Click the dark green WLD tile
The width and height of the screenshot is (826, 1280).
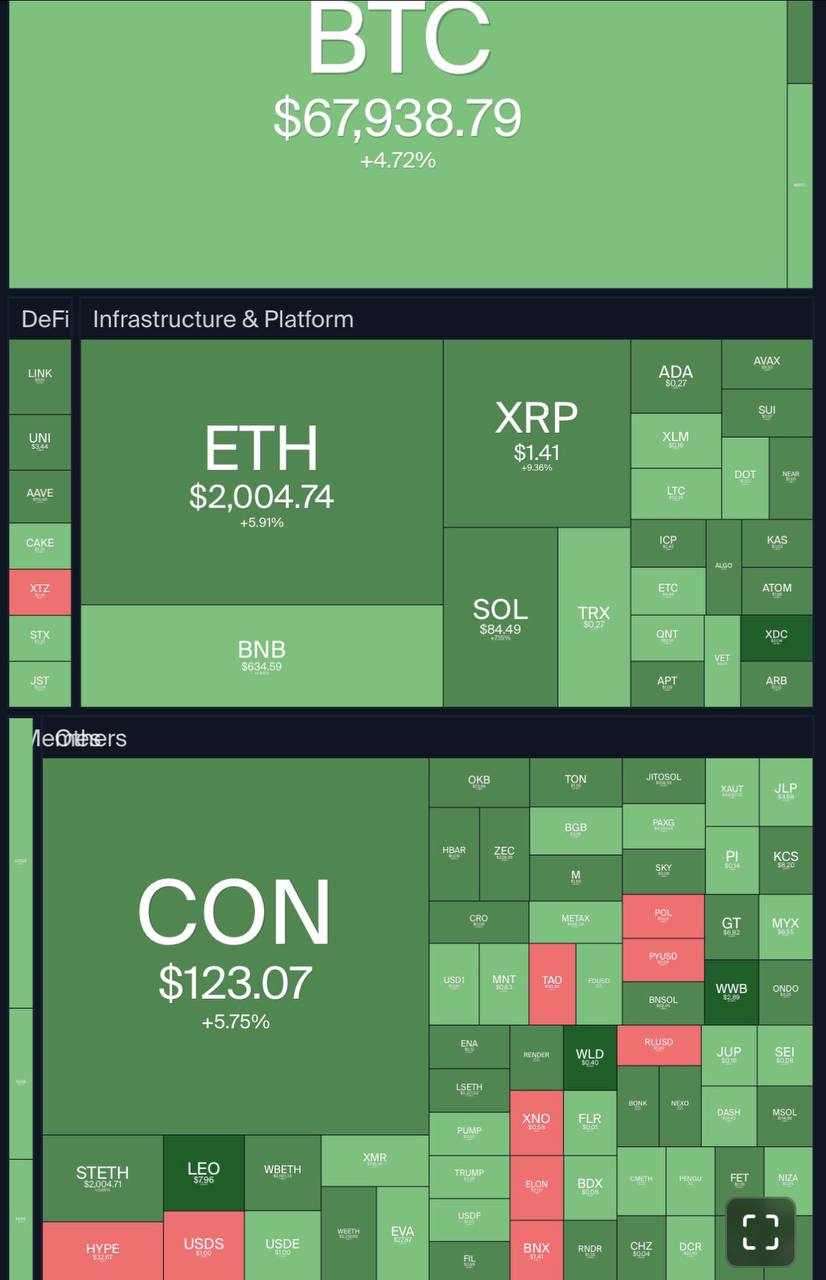click(590, 1057)
